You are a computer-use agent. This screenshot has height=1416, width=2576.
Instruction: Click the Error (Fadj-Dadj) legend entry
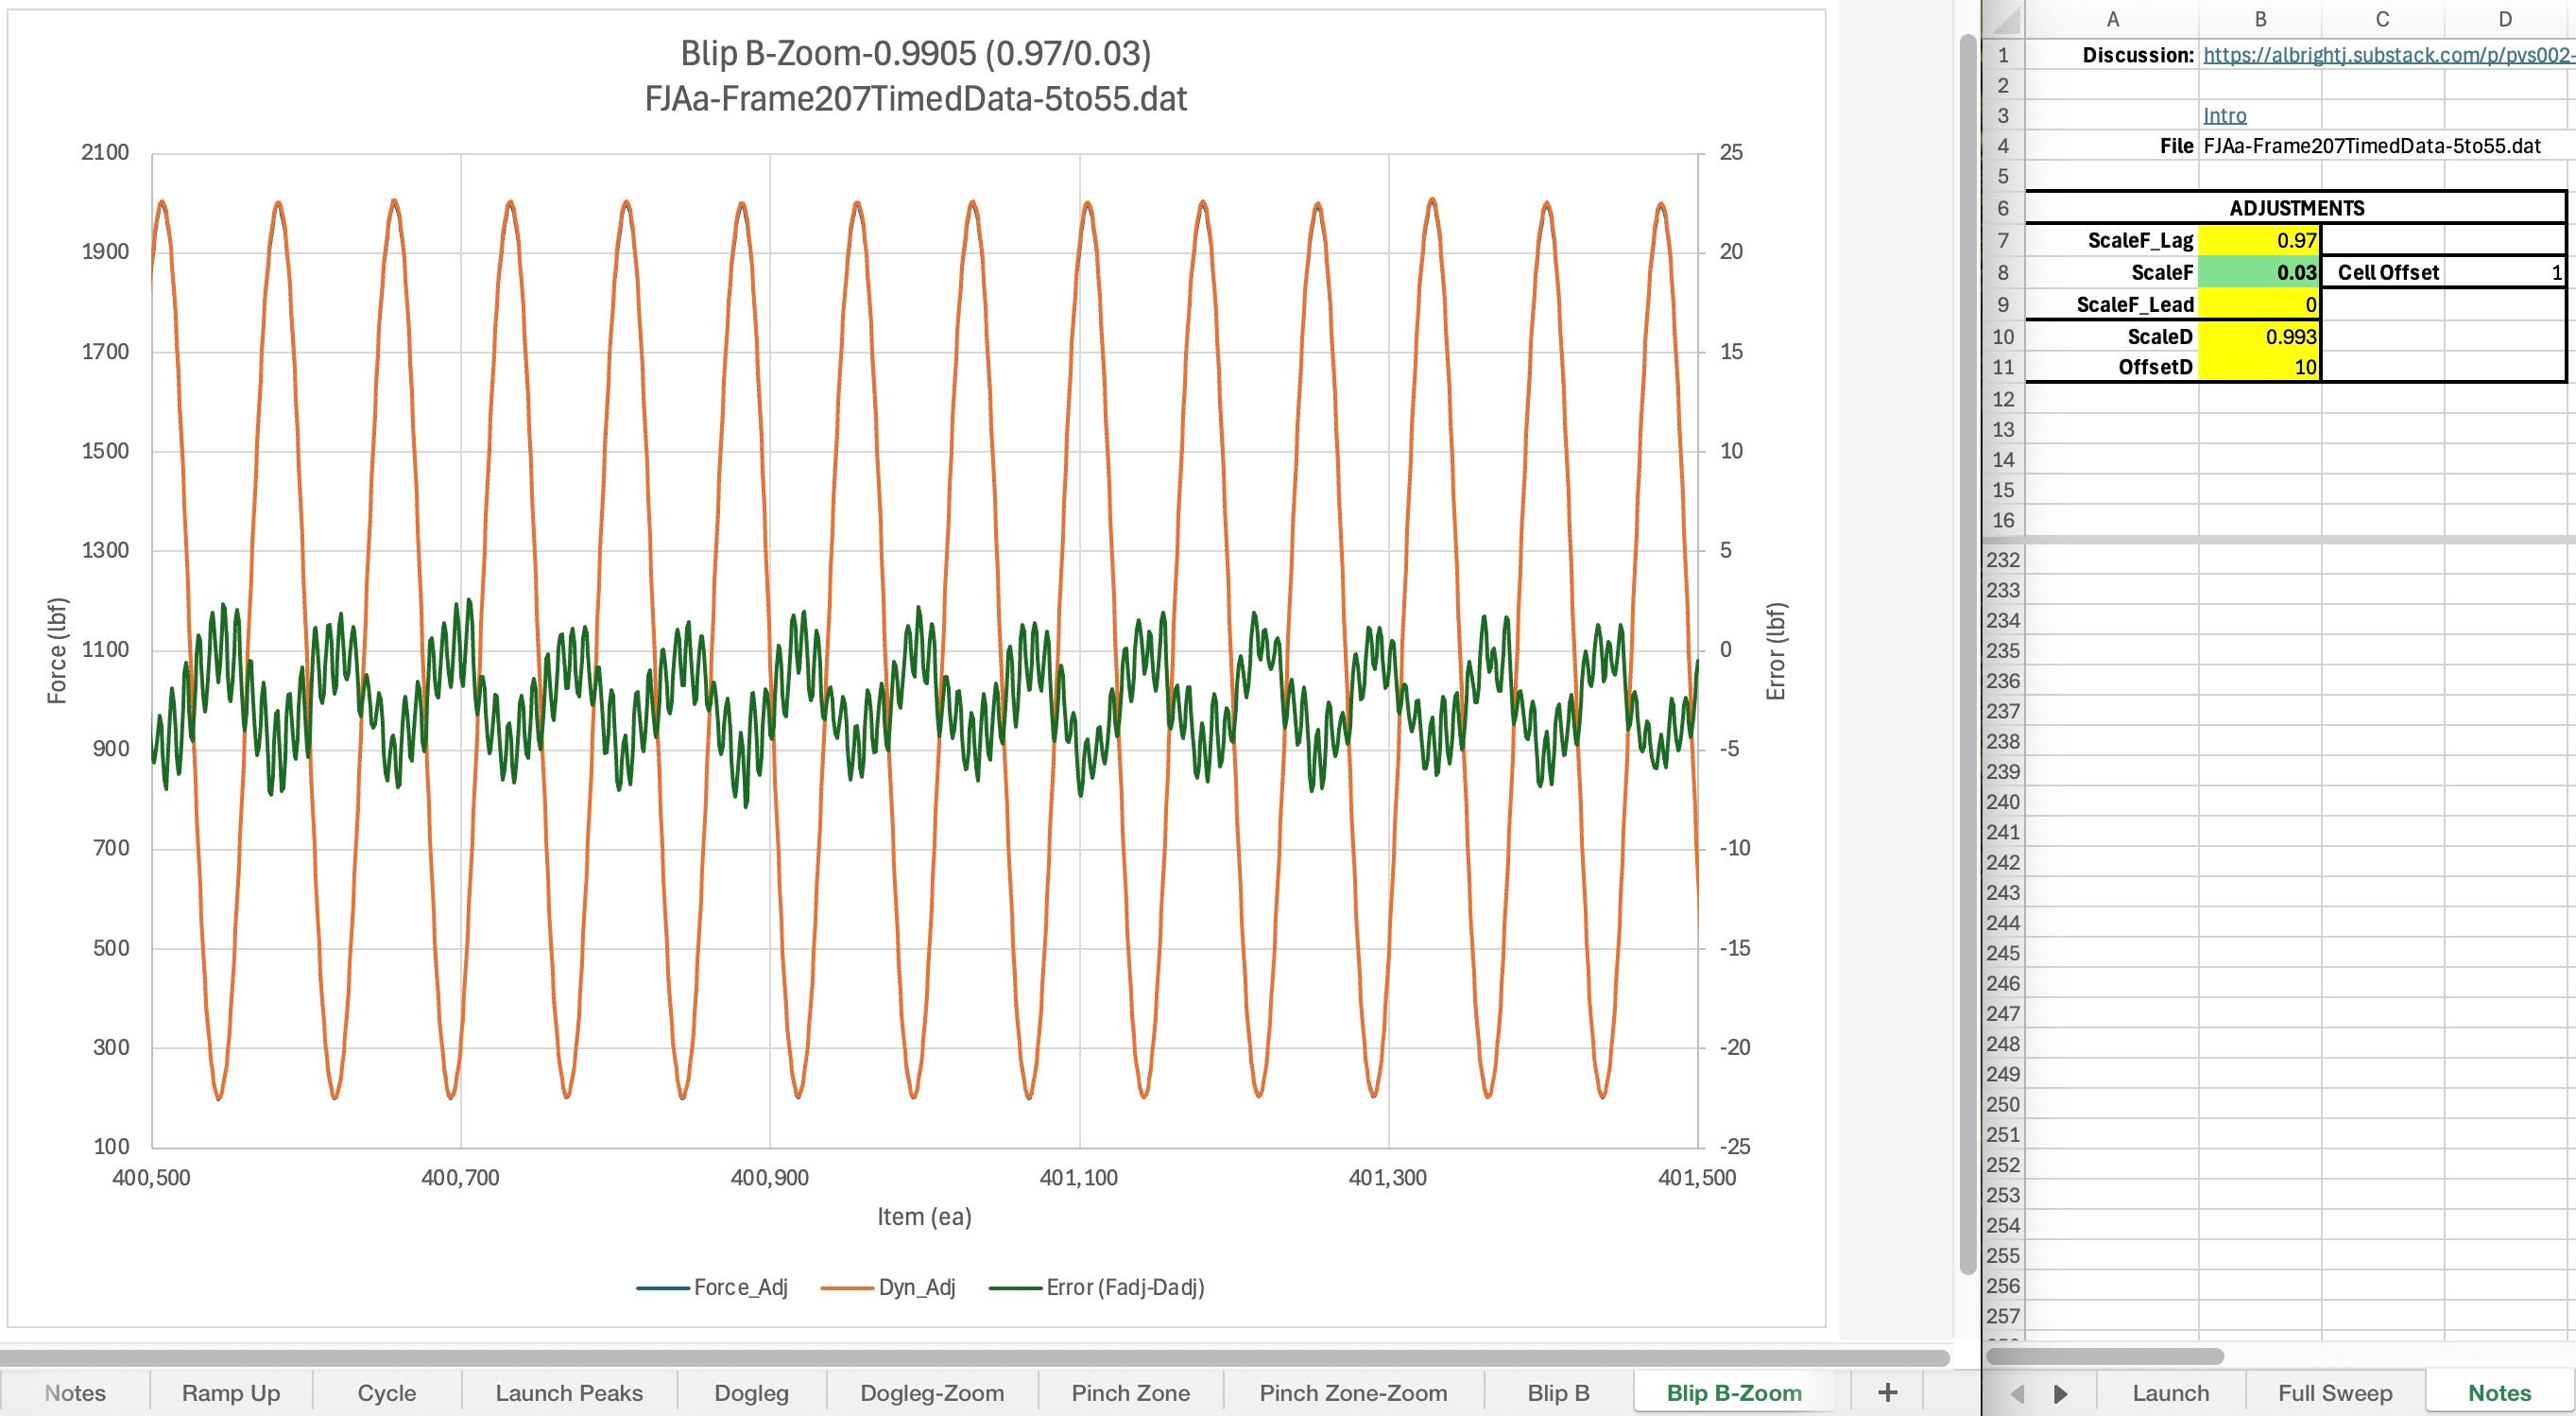pyautogui.click(x=1124, y=1287)
